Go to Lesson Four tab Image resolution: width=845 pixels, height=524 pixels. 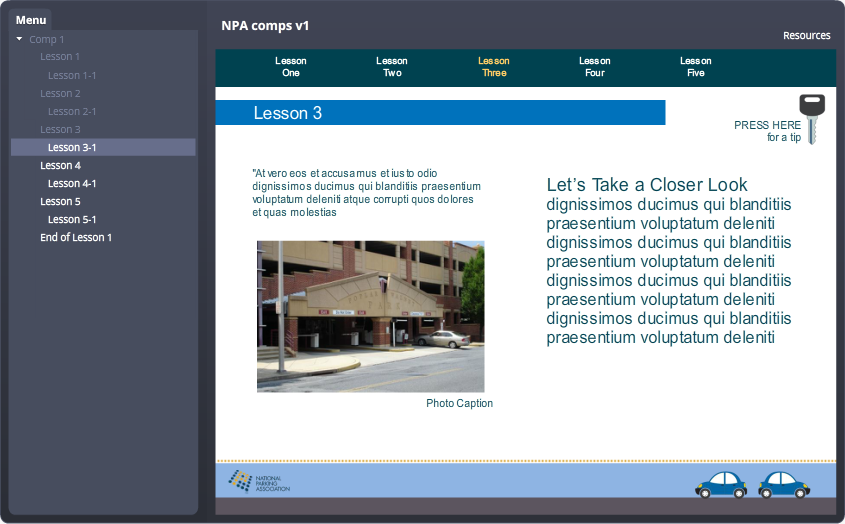(595, 67)
